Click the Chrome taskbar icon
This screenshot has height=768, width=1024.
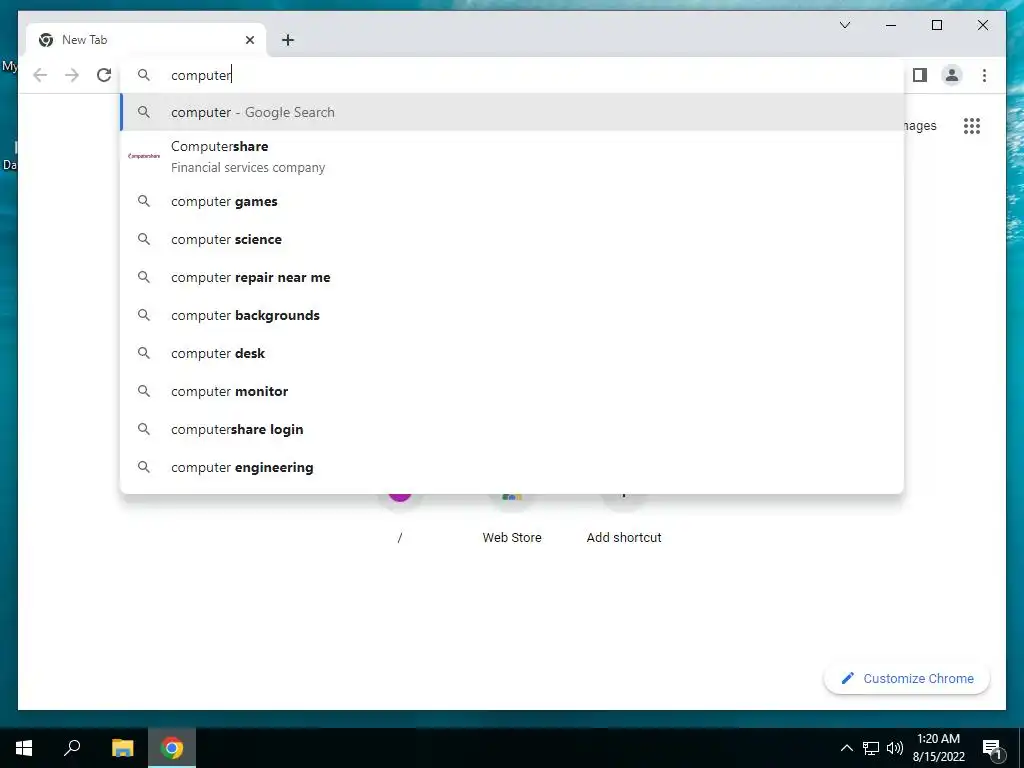click(x=172, y=748)
